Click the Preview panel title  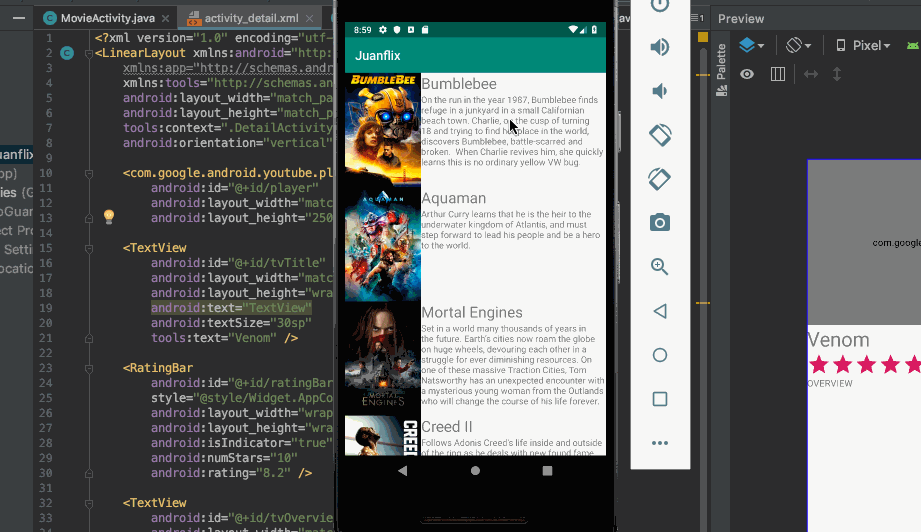click(x=741, y=19)
